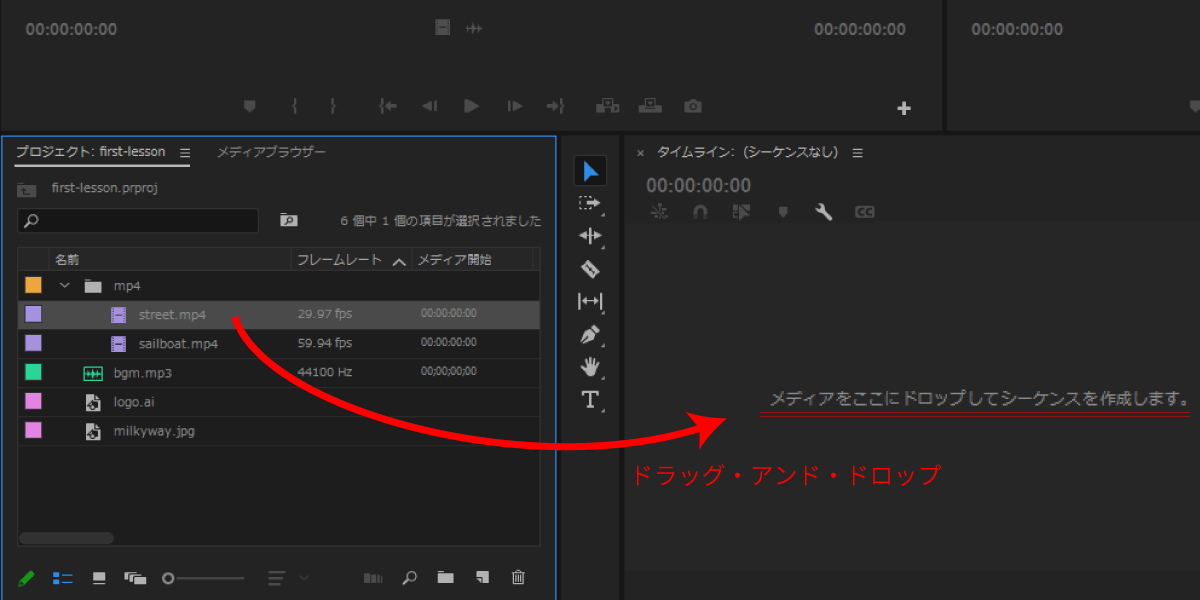Click the timeline timecode 00:00:00:00

pyautogui.click(x=698, y=185)
